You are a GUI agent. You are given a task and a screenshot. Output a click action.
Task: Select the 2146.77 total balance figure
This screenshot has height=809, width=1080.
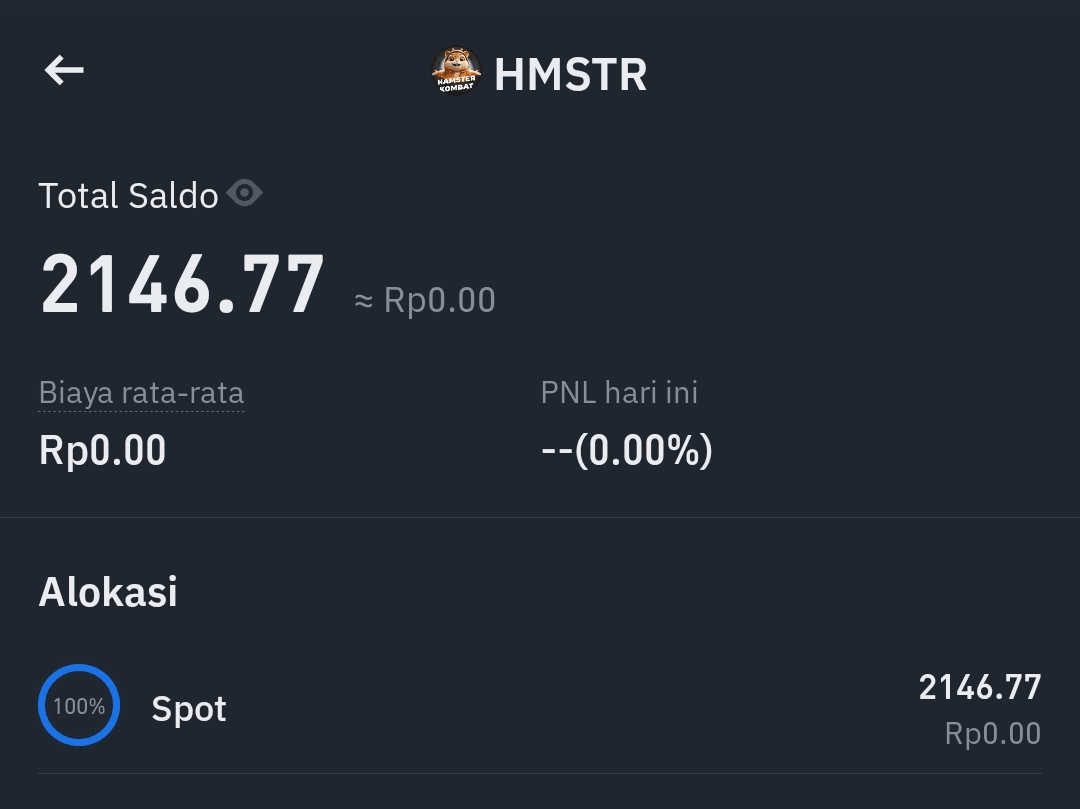(182, 285)
